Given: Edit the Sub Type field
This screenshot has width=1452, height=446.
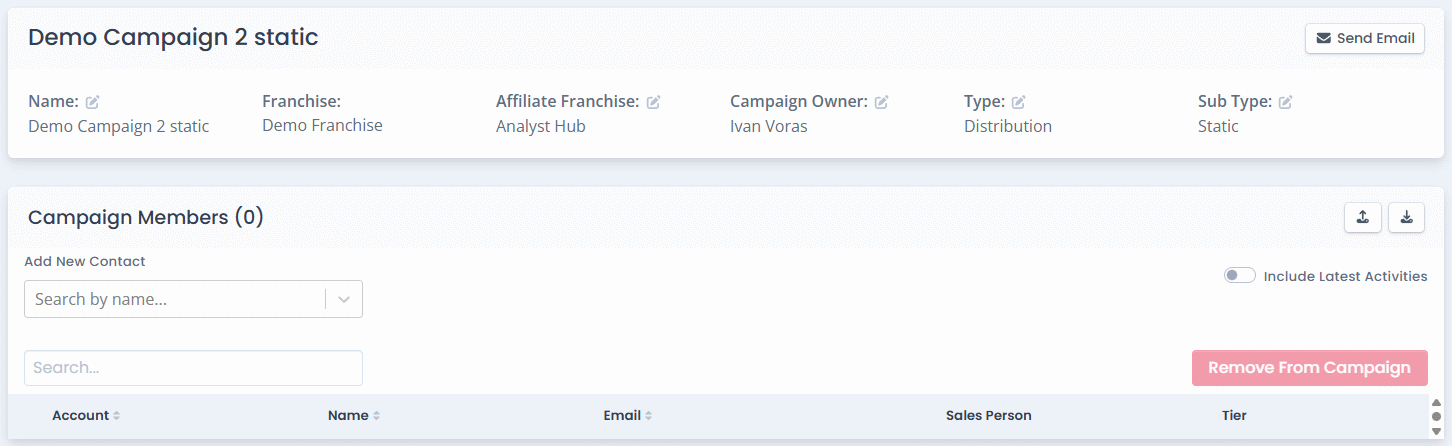Looking at the screenshot, I should tap(1286, 102).
